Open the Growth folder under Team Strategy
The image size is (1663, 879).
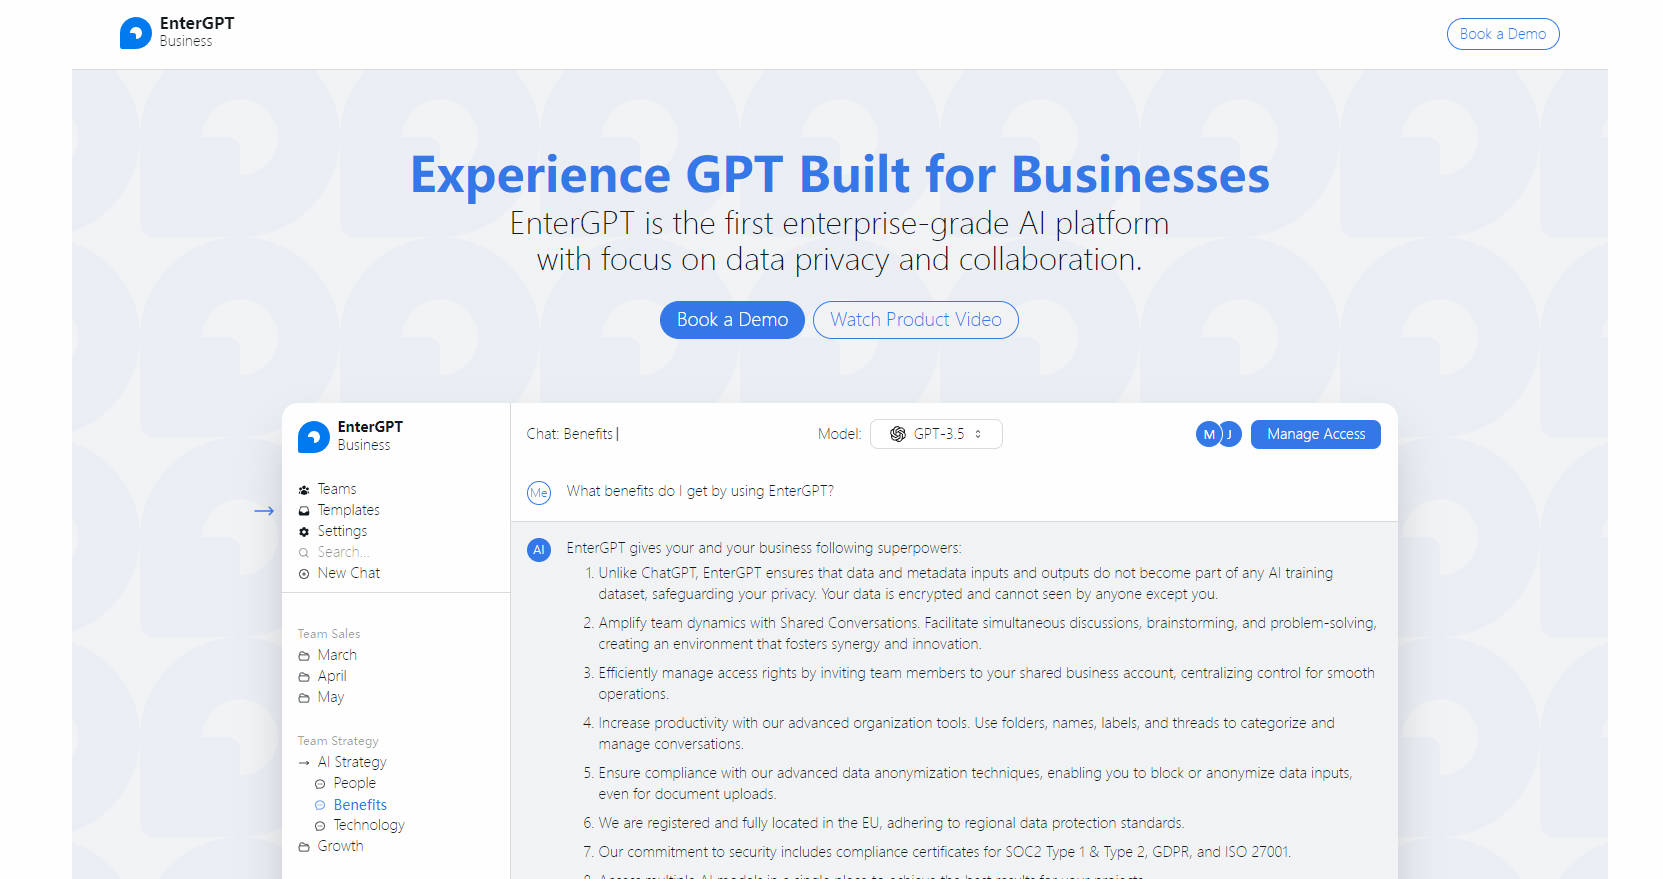point(340,846)
